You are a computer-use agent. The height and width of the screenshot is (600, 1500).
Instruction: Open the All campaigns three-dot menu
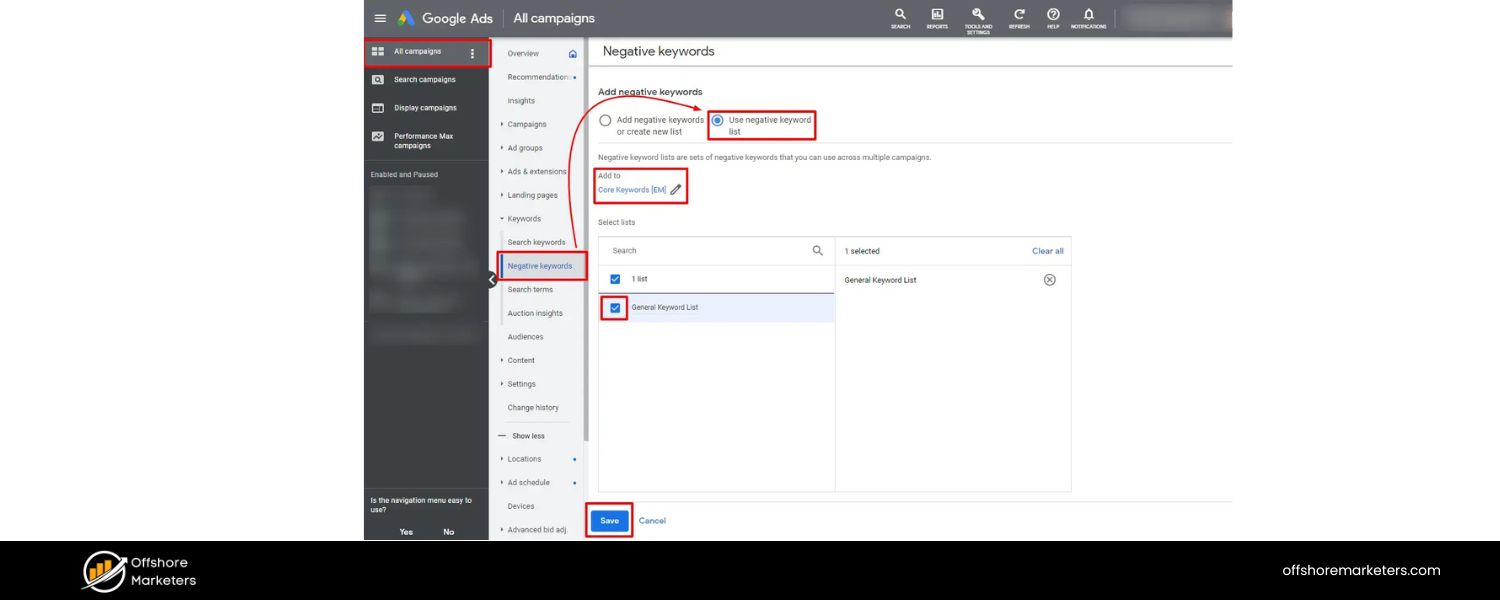[472, 52]
